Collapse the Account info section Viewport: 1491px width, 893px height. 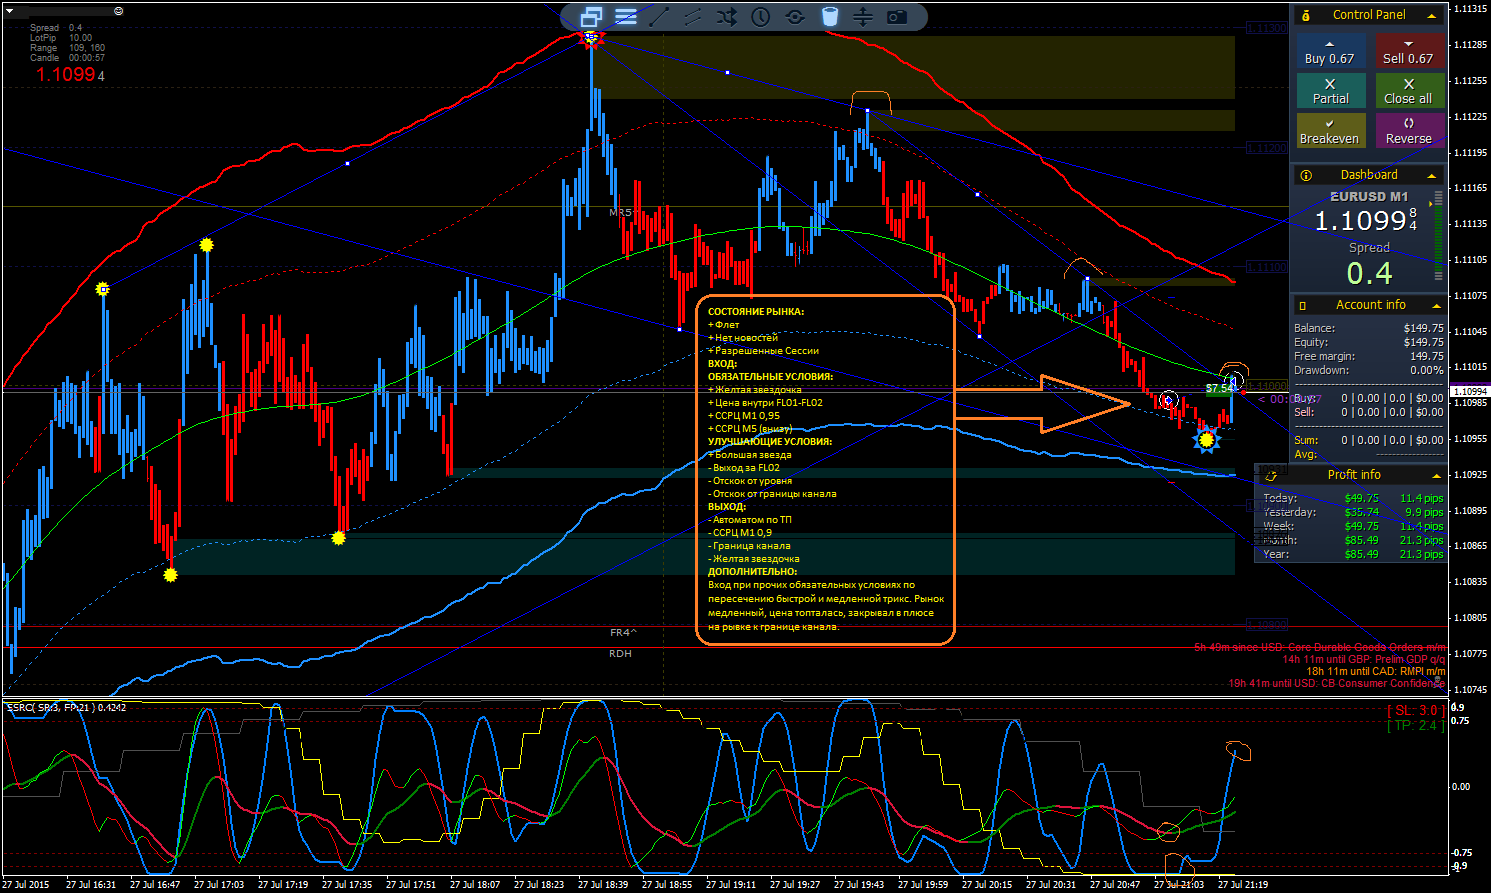point(1436,306)
